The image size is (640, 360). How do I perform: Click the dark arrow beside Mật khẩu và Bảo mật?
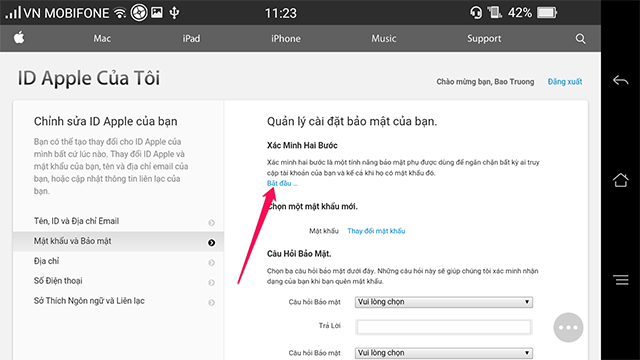tap(211, 243)
